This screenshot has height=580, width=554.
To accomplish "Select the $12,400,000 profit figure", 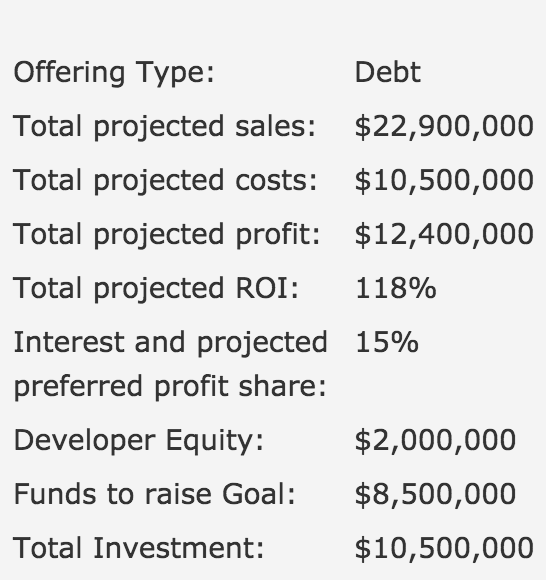I will (x=444, y=235).
